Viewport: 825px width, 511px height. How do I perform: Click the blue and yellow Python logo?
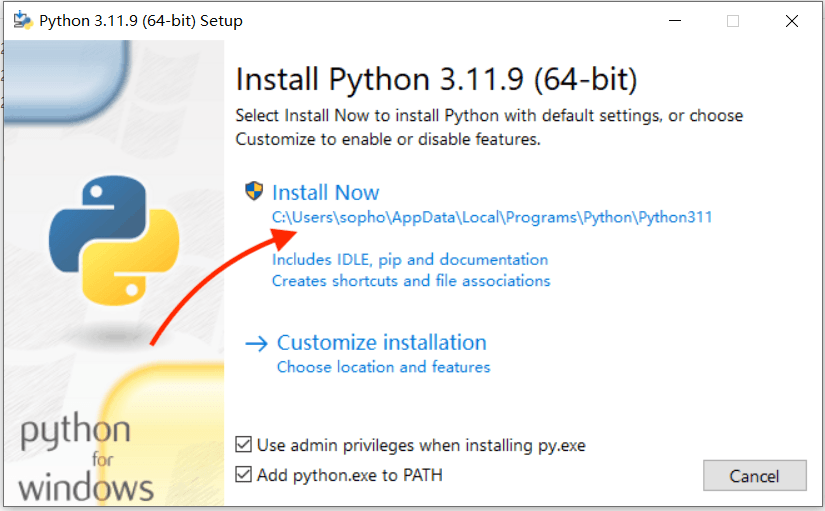114,239
